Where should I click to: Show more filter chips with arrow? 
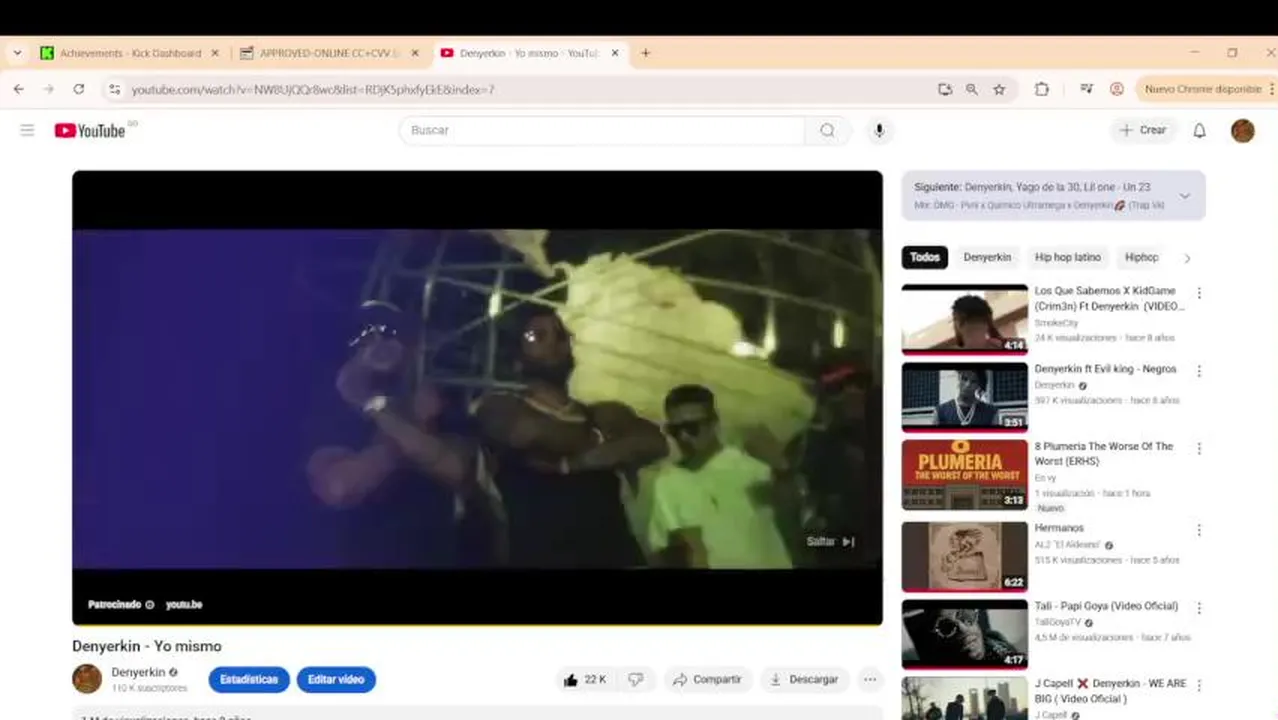pyautogui.click(x=1187, y=258)
